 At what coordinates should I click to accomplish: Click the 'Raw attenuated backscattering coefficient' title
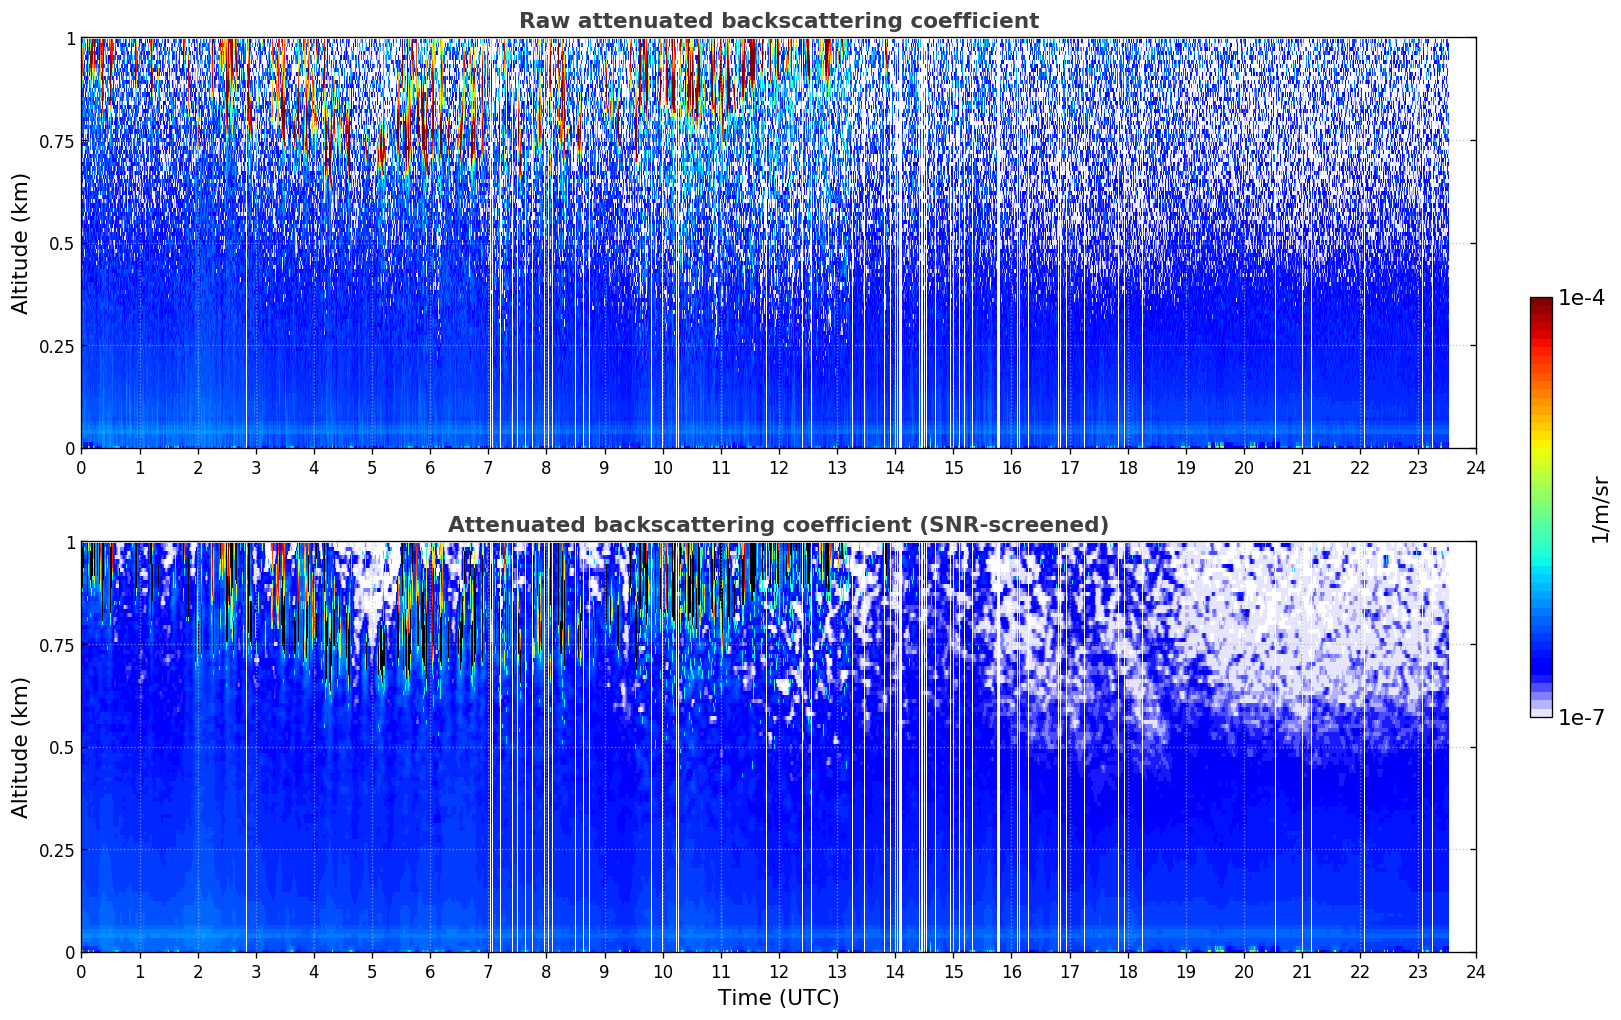tap(778, 21)
